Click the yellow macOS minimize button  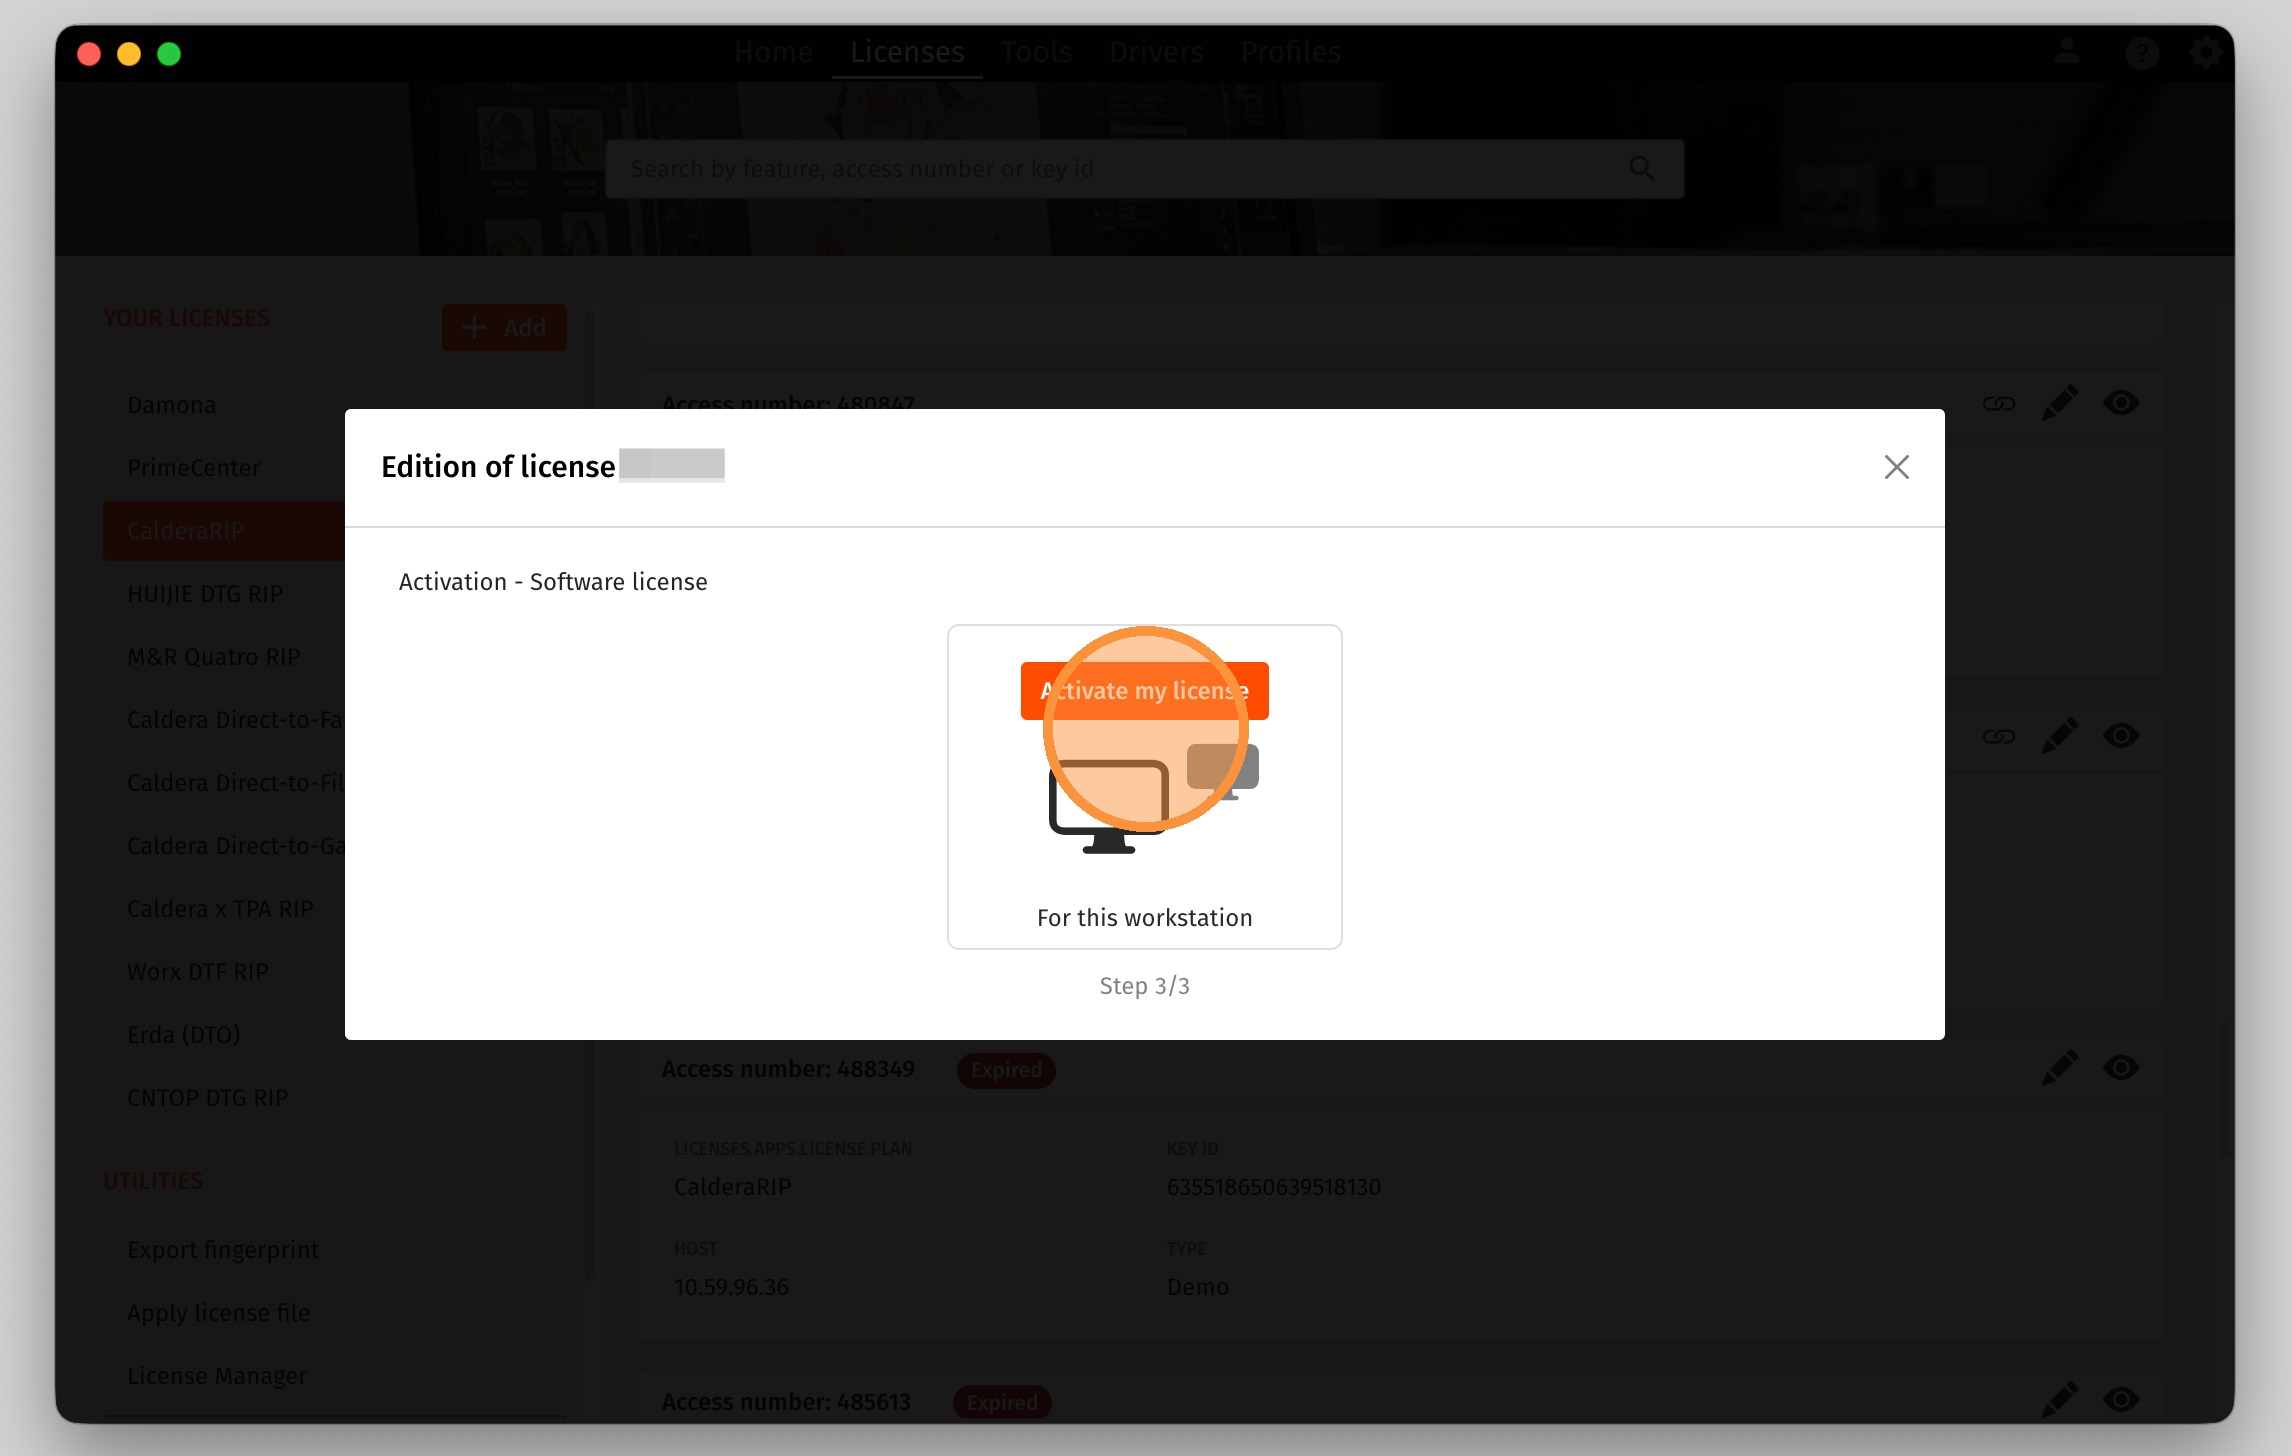(x=129, y=54)
